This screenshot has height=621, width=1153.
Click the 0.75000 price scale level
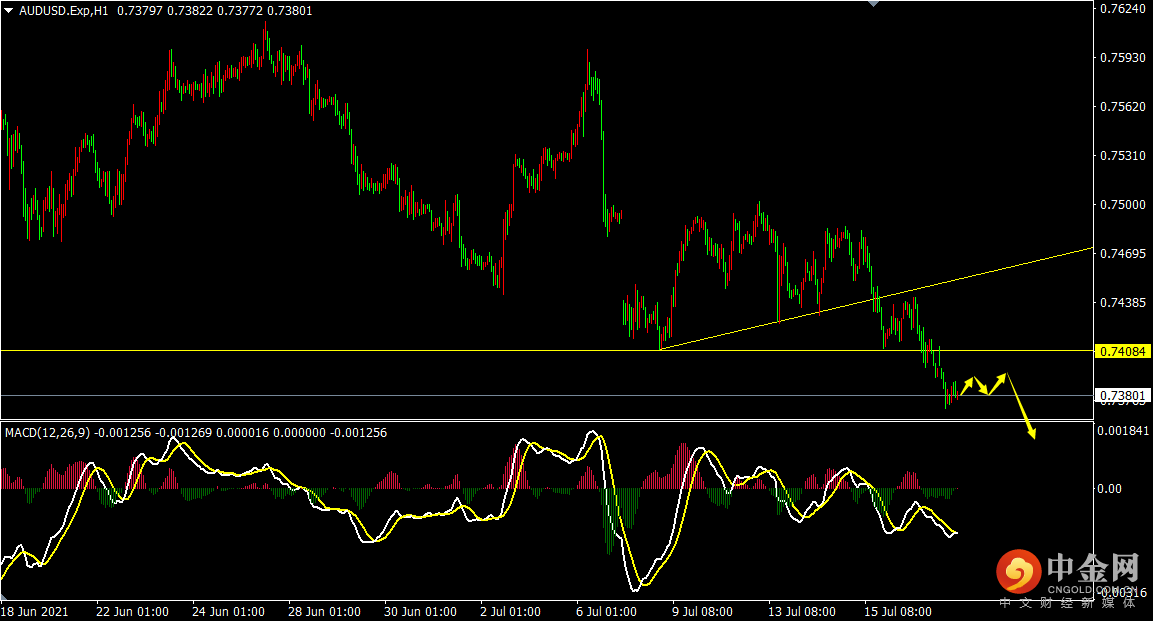[1122, 205]
